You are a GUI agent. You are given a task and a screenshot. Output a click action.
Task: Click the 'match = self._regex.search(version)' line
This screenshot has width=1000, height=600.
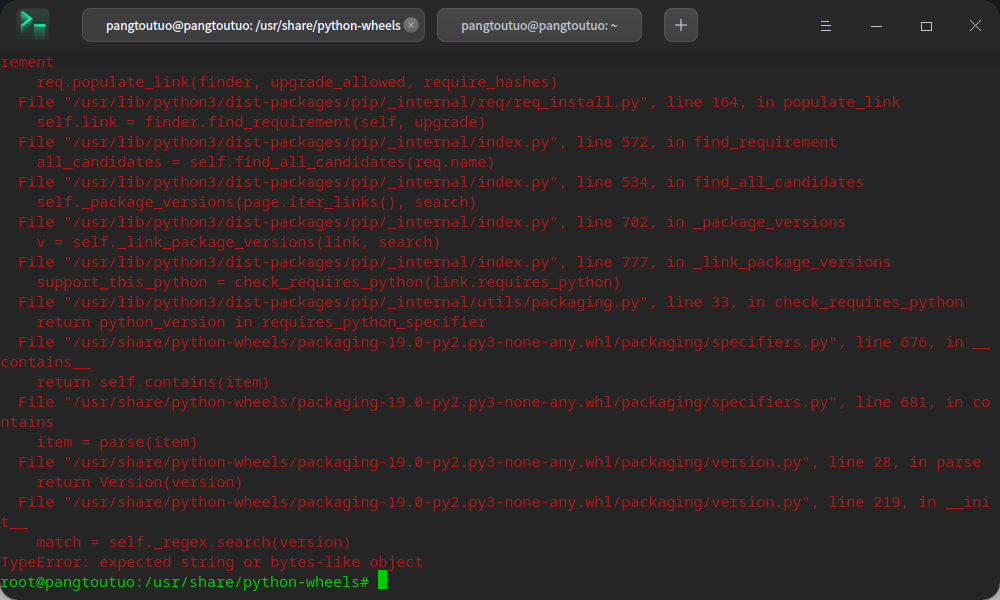193,542
